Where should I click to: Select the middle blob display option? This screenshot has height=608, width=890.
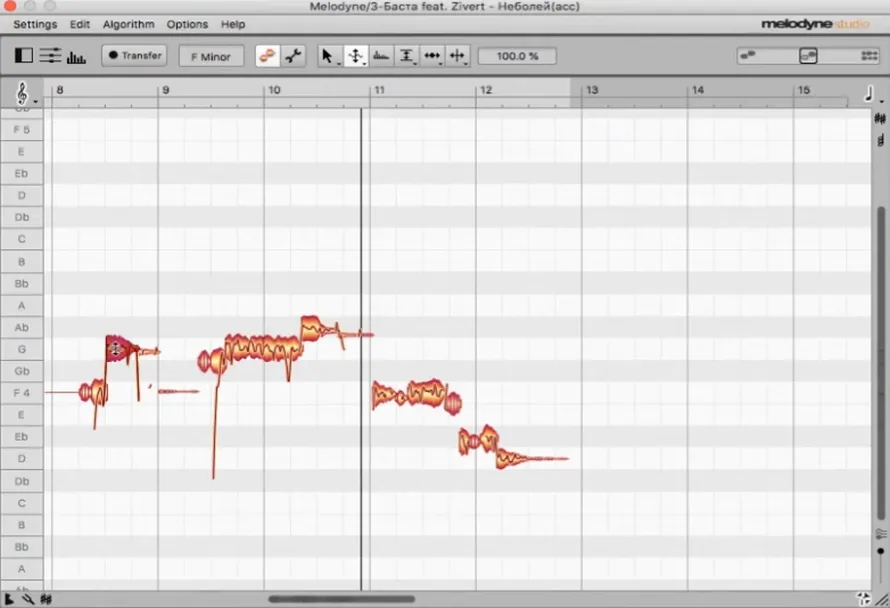[x=808, y=56]
